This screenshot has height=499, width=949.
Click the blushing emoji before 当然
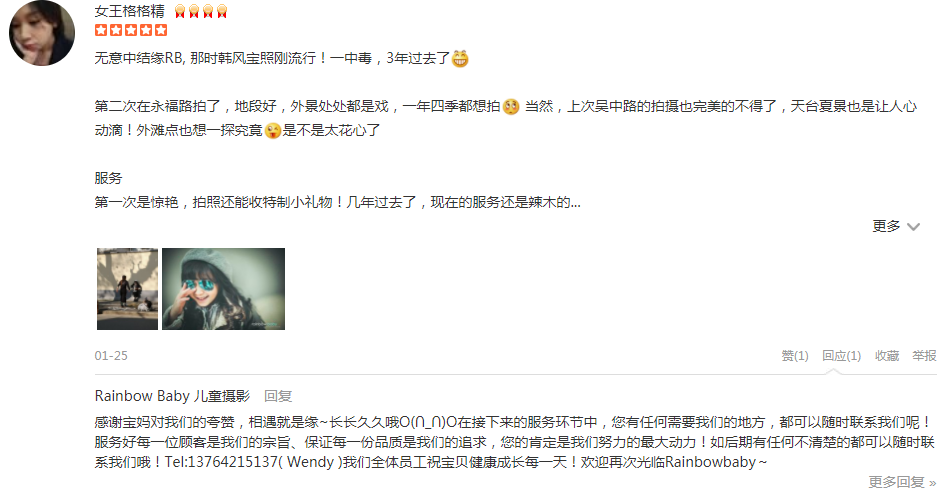tap(511, 107)
